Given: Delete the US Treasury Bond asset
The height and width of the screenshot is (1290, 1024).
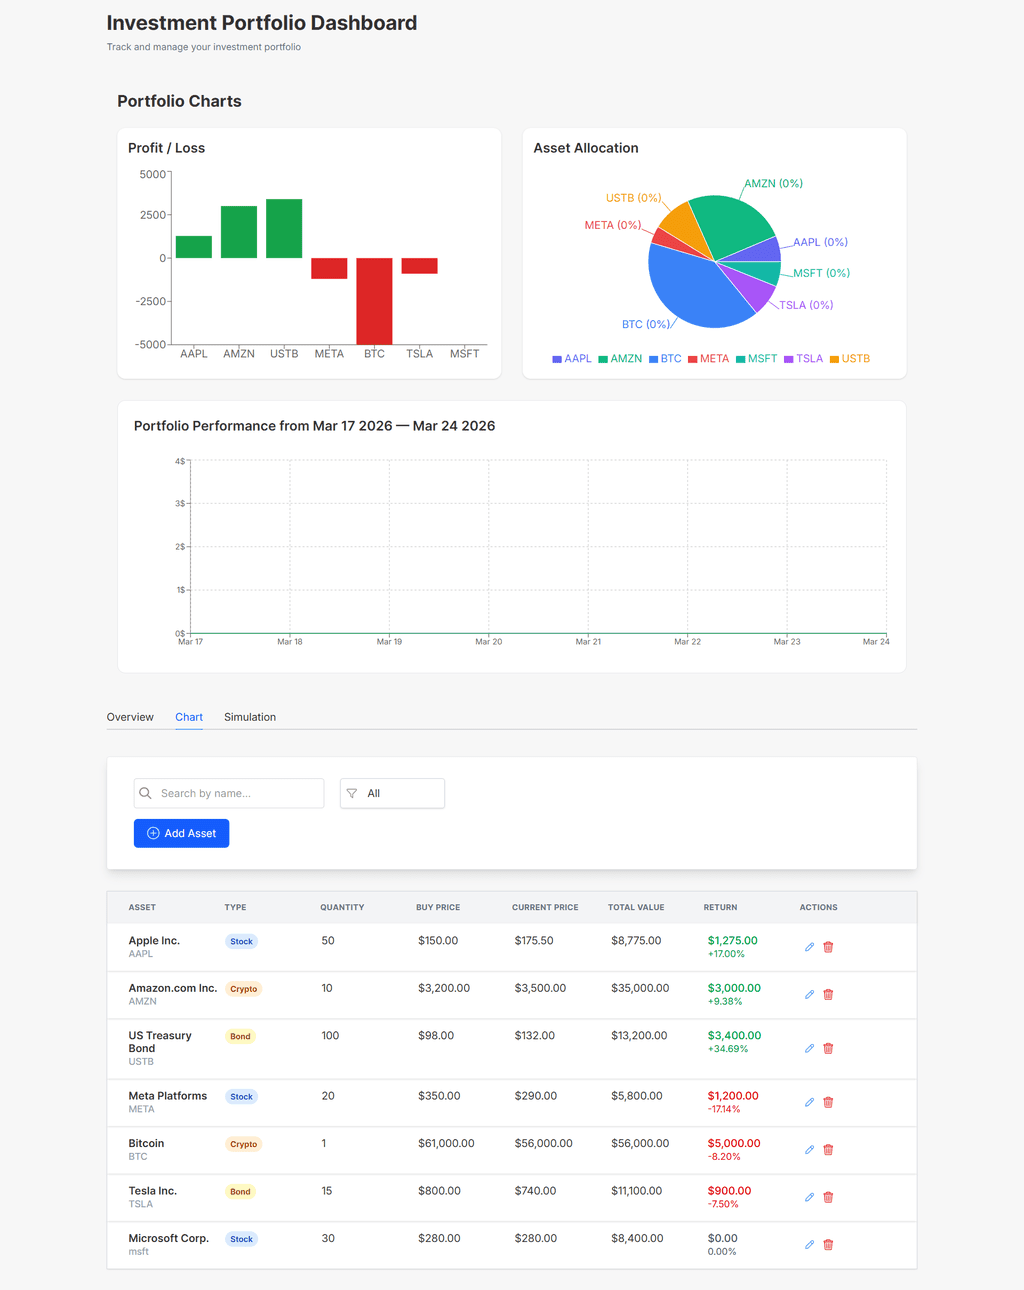Looking at the screenshot, I should 828,1049.
